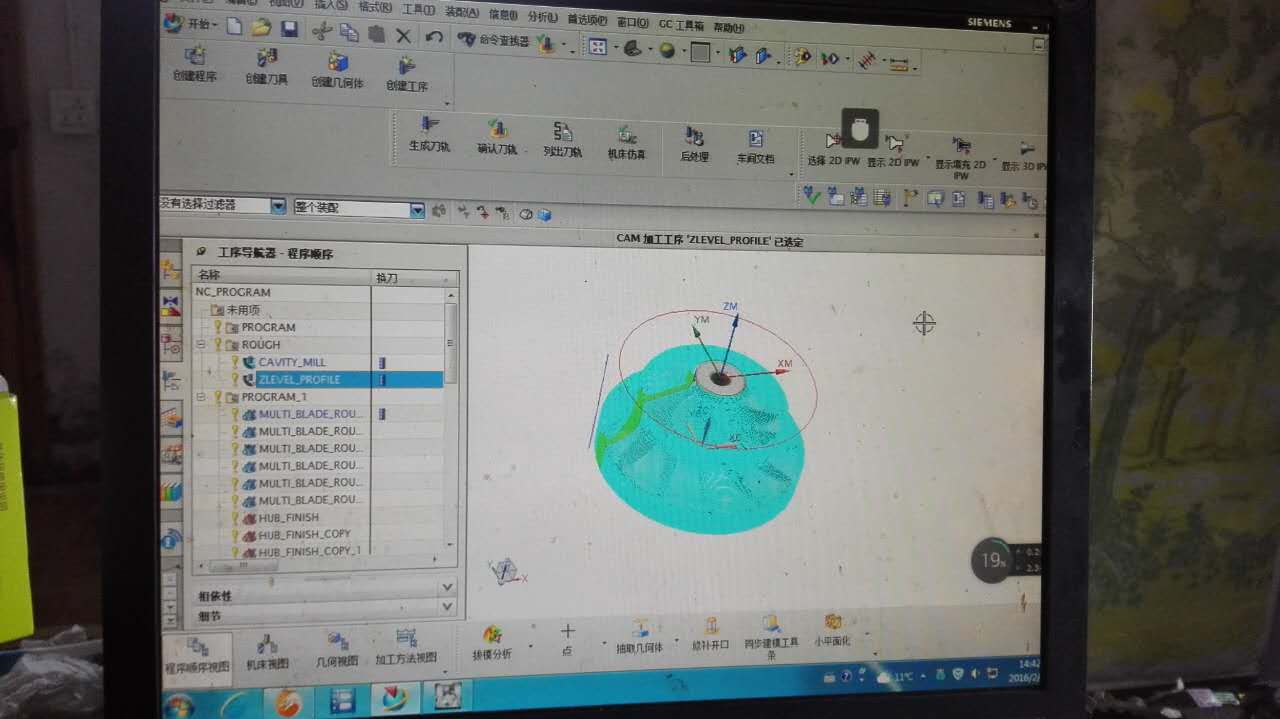Open the 装配(A) menu
Screen dimensions: 1280x719
(x=461, y=11)
